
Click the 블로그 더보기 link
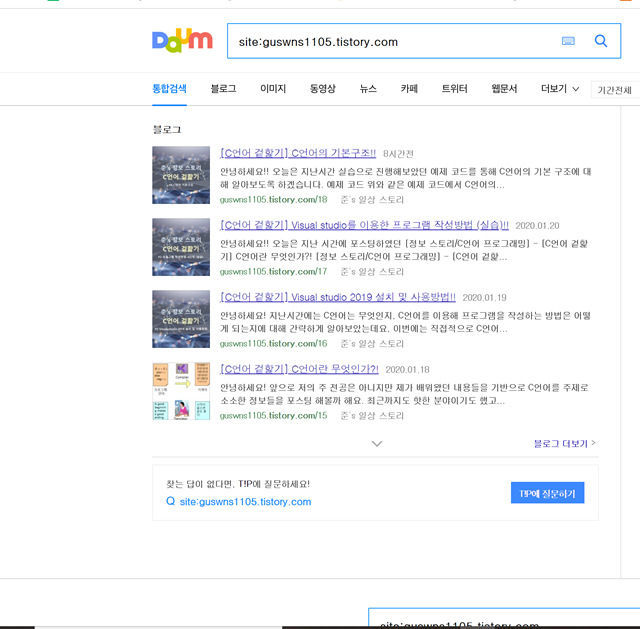(x=564, y=444)
